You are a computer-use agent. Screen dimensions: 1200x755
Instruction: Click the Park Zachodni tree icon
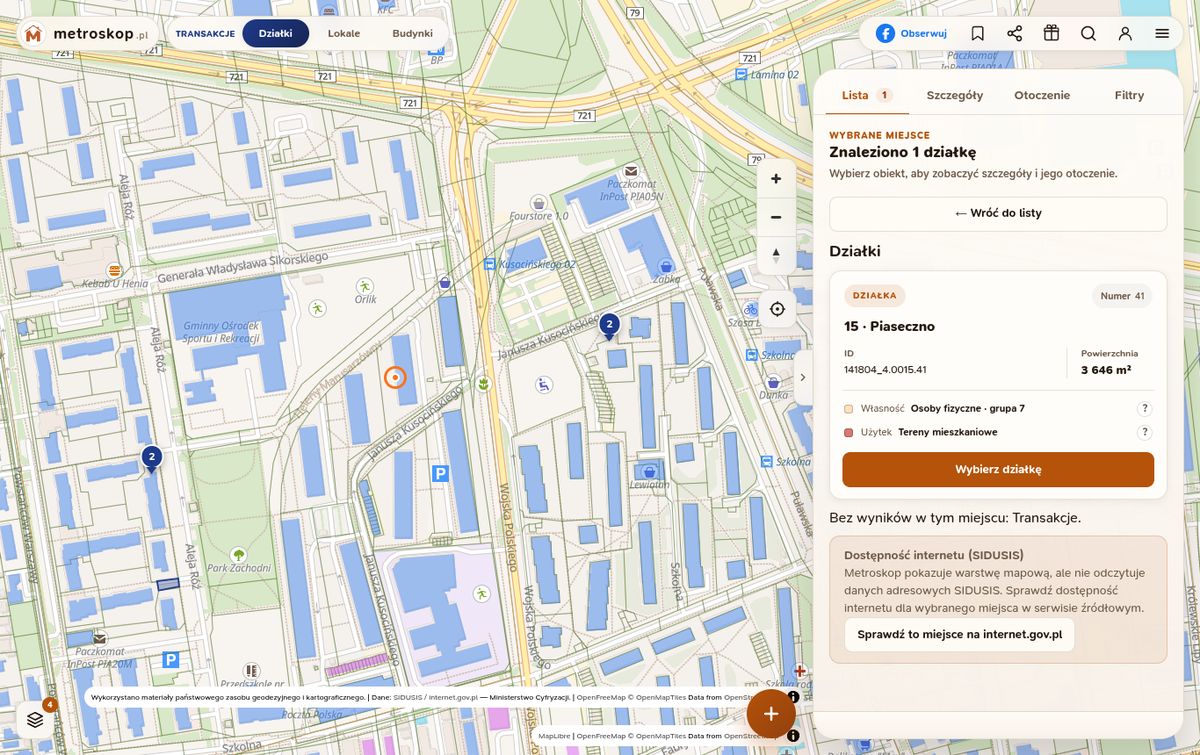[238, 554]
